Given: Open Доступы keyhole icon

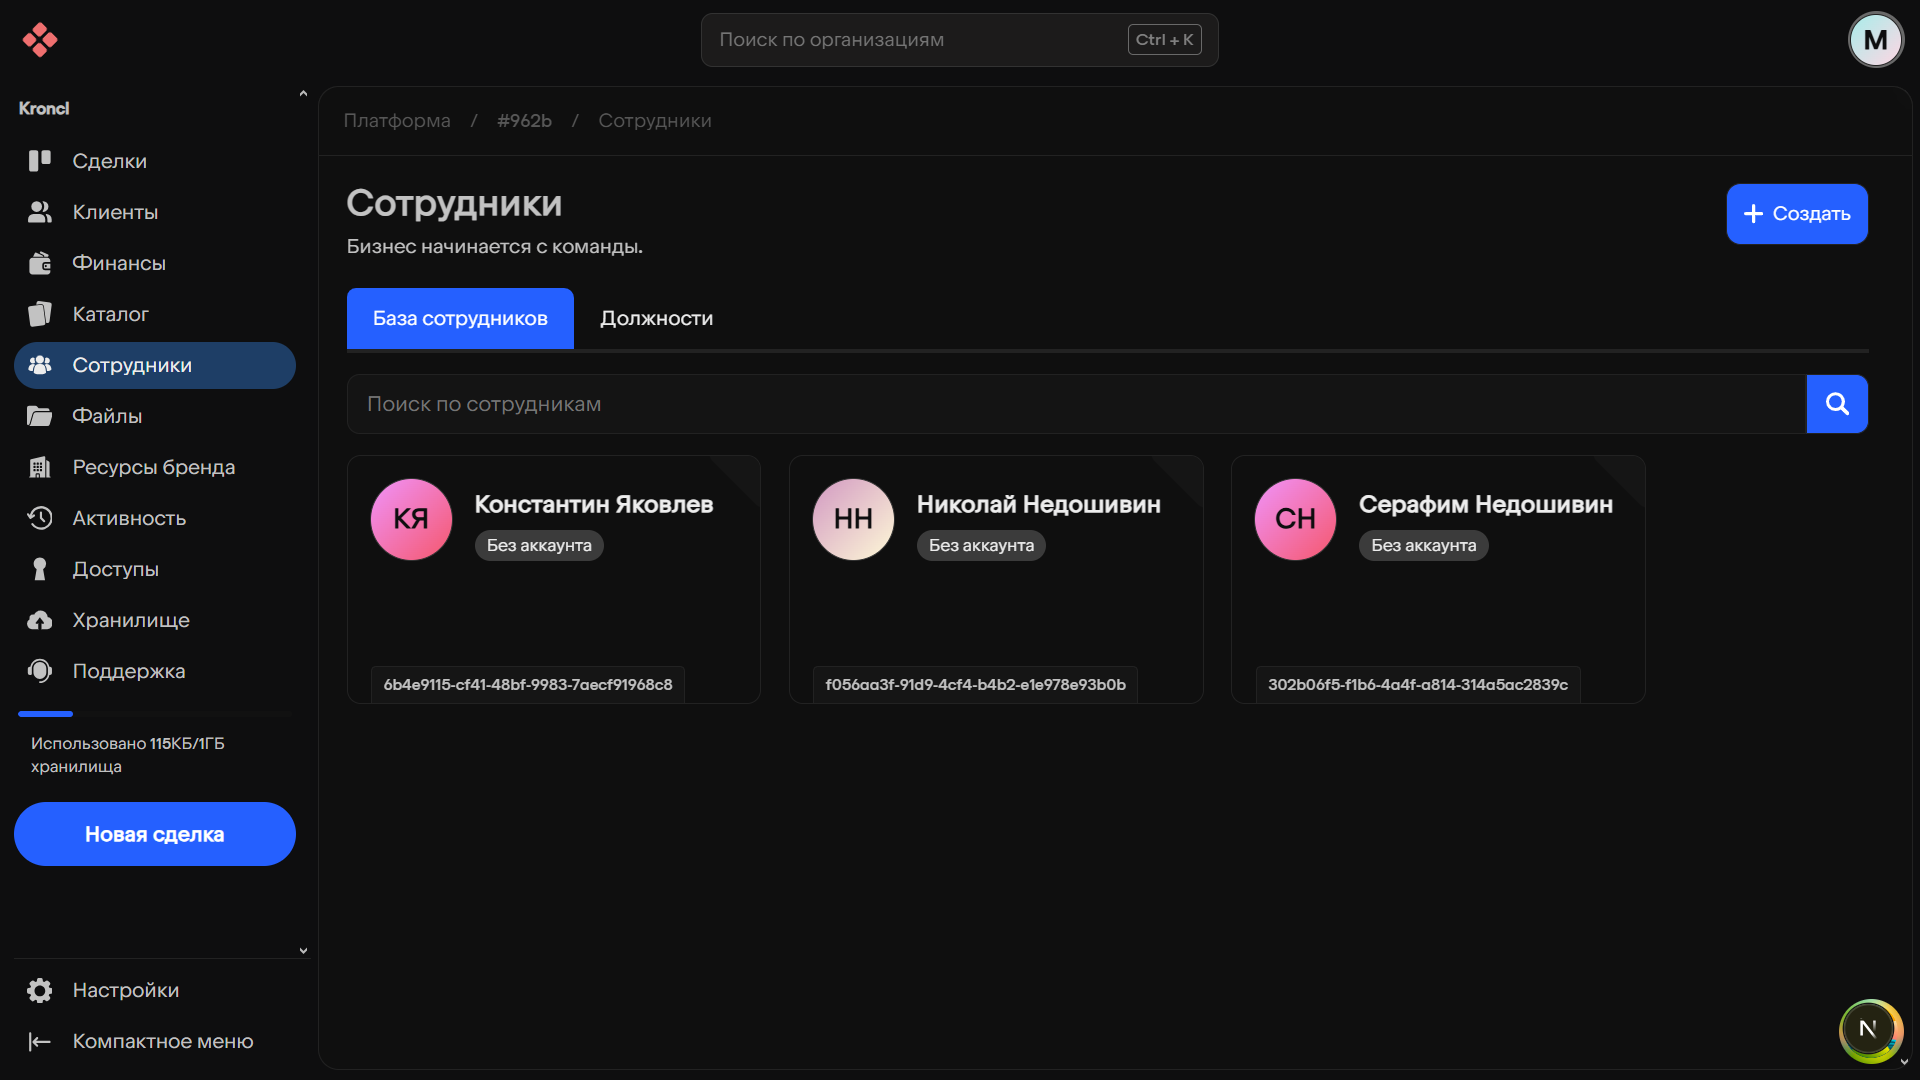Looking at the screenshot, I should 40,569.
